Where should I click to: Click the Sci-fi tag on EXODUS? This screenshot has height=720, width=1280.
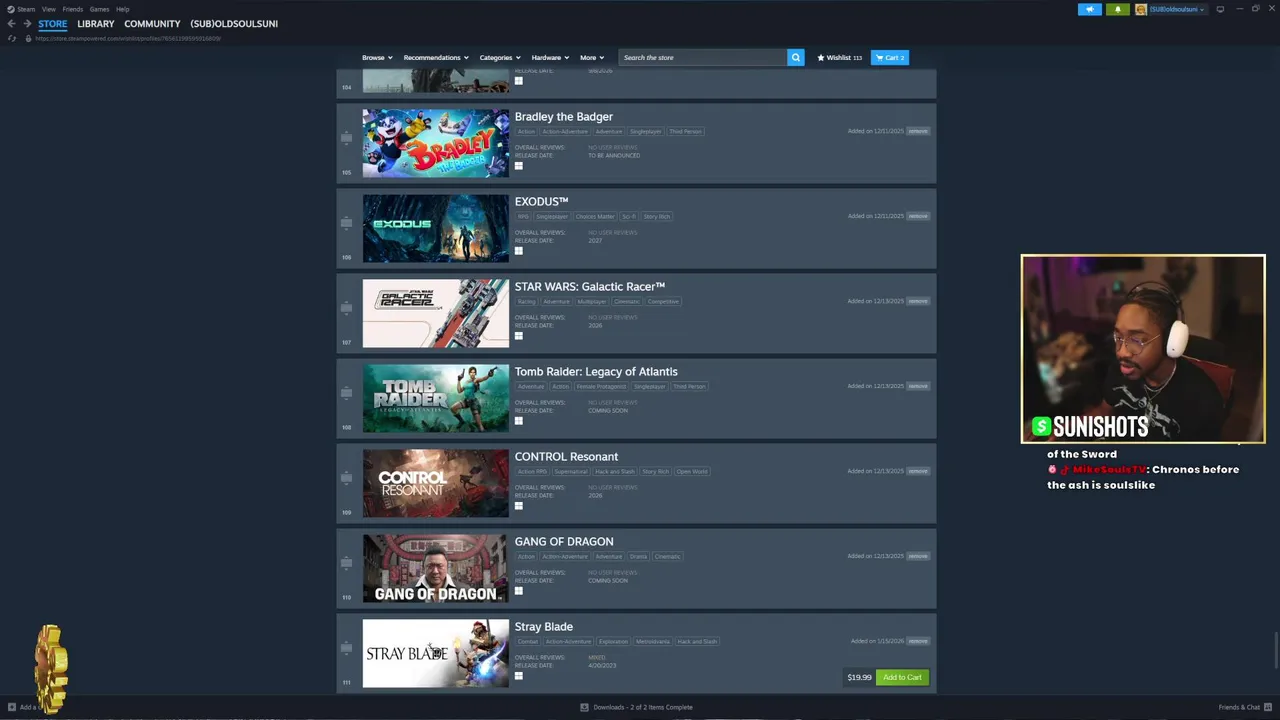coord(628,216)
